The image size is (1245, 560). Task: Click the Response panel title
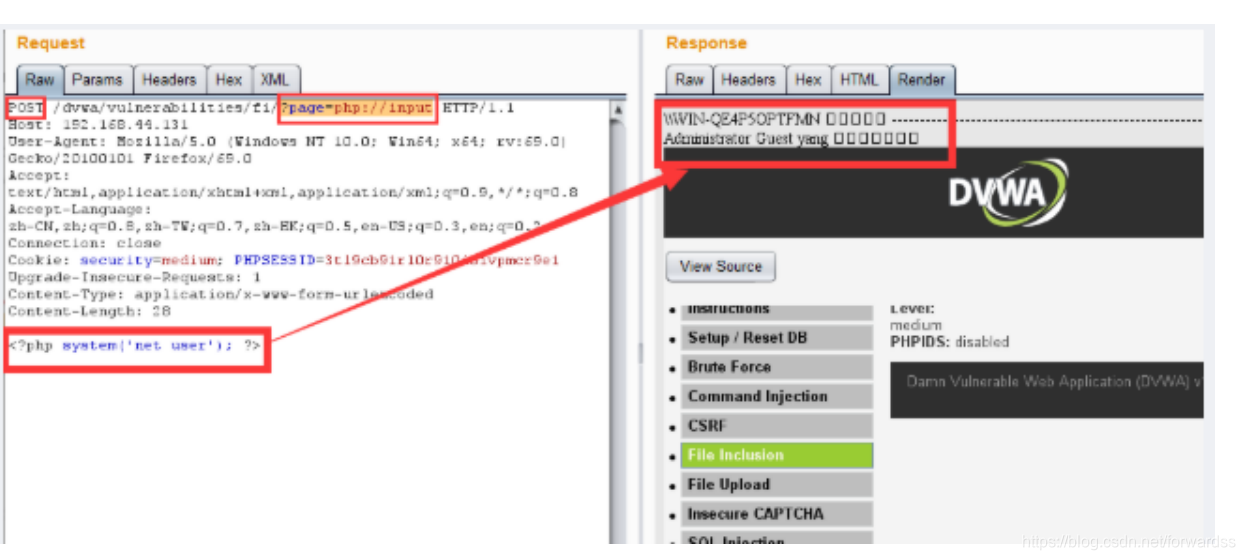706,43
